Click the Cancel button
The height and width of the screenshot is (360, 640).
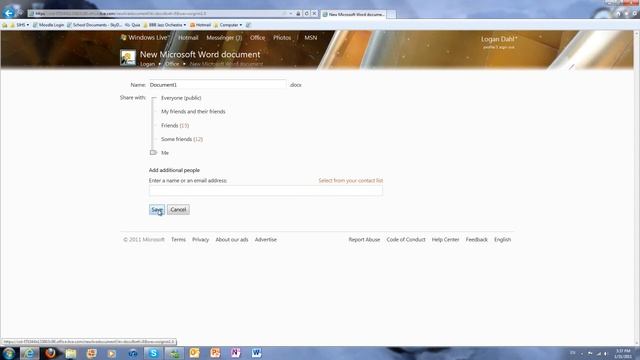(178, 209)
